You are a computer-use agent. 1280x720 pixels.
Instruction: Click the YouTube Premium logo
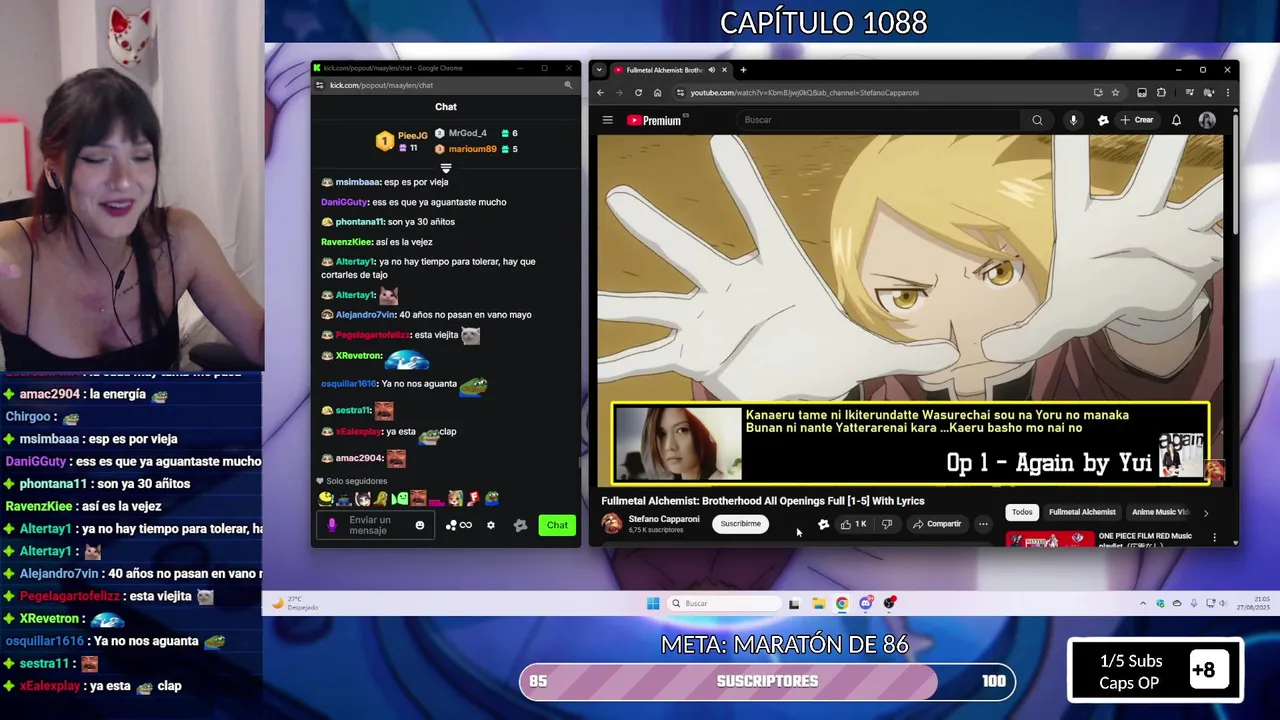(x=654, y=120)
